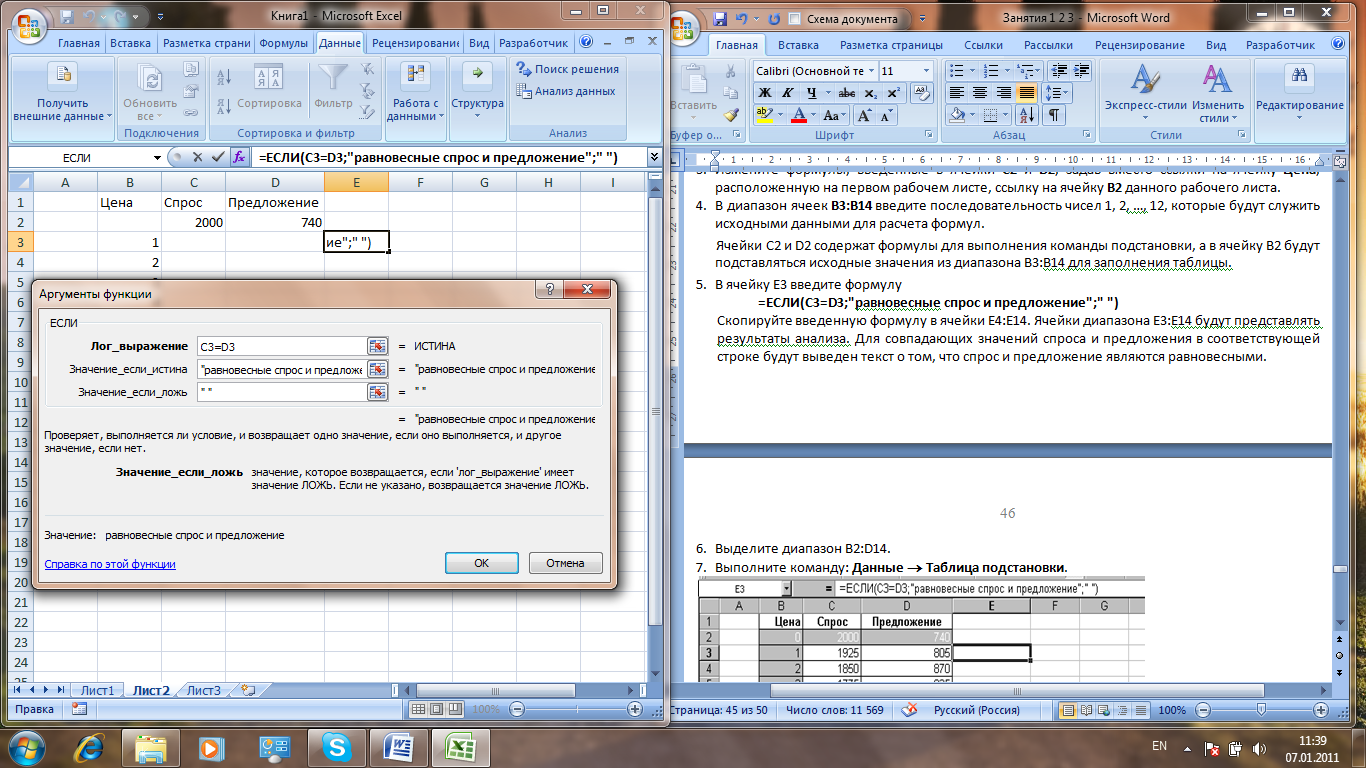Insert a new worksheet tab icon
The image size is (1366, 768).
pyautogui.click(x=247, y=690)
